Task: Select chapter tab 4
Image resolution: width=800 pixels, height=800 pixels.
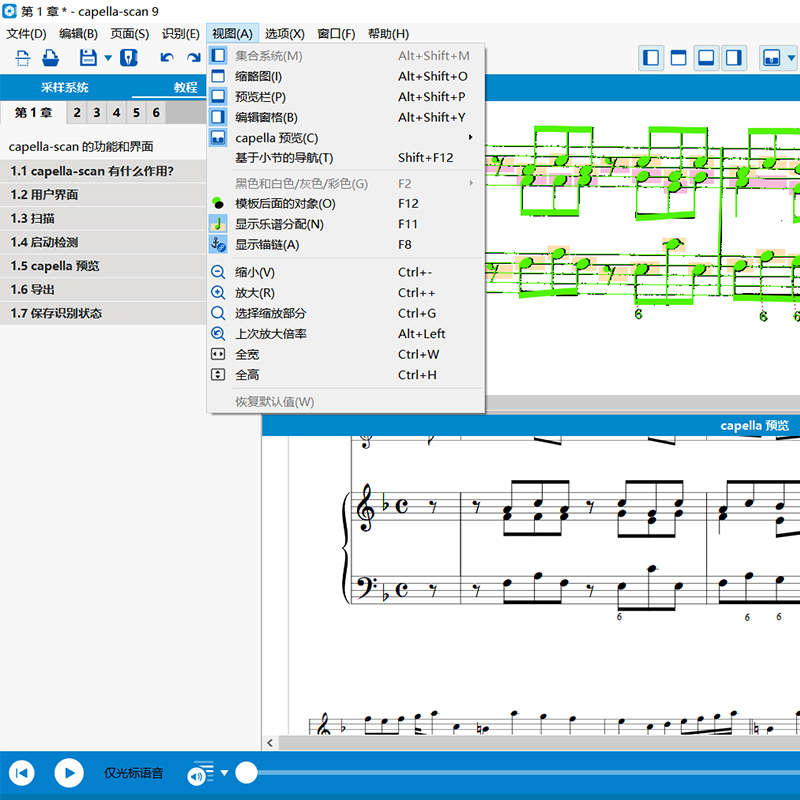Action: pos(116,113)
